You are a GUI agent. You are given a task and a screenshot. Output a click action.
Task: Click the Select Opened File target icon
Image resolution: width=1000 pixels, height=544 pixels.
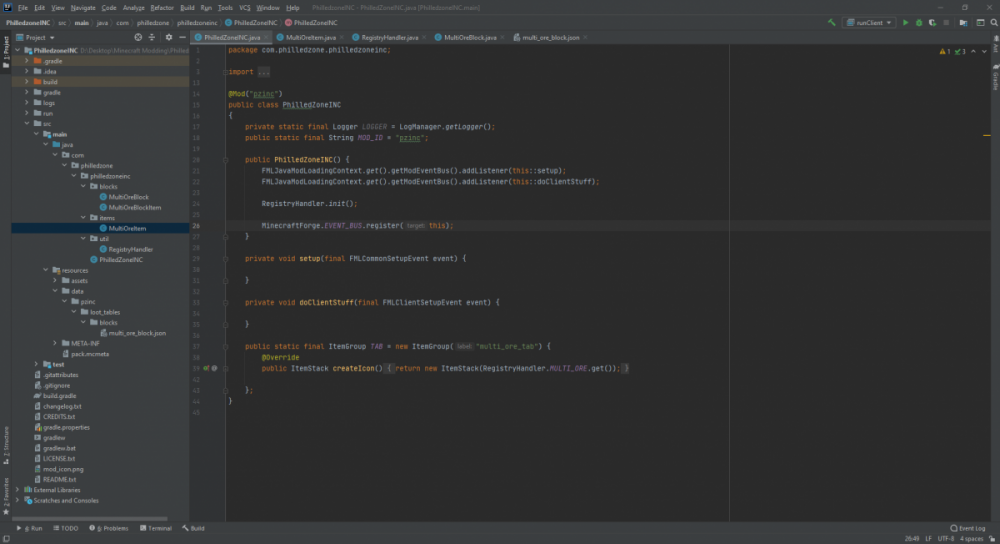tap(138, 38)
